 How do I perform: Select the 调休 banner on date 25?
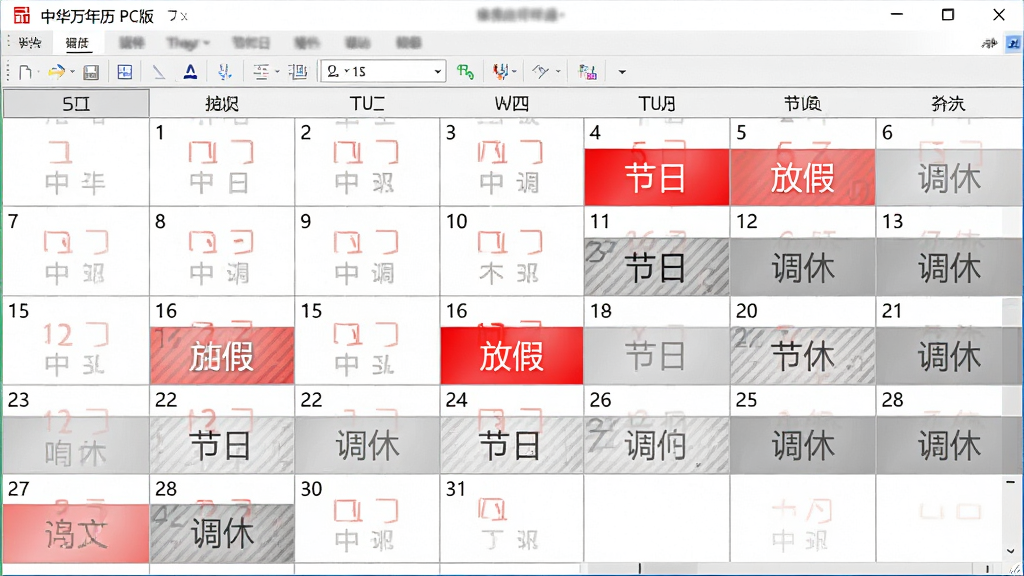point(803,445)
